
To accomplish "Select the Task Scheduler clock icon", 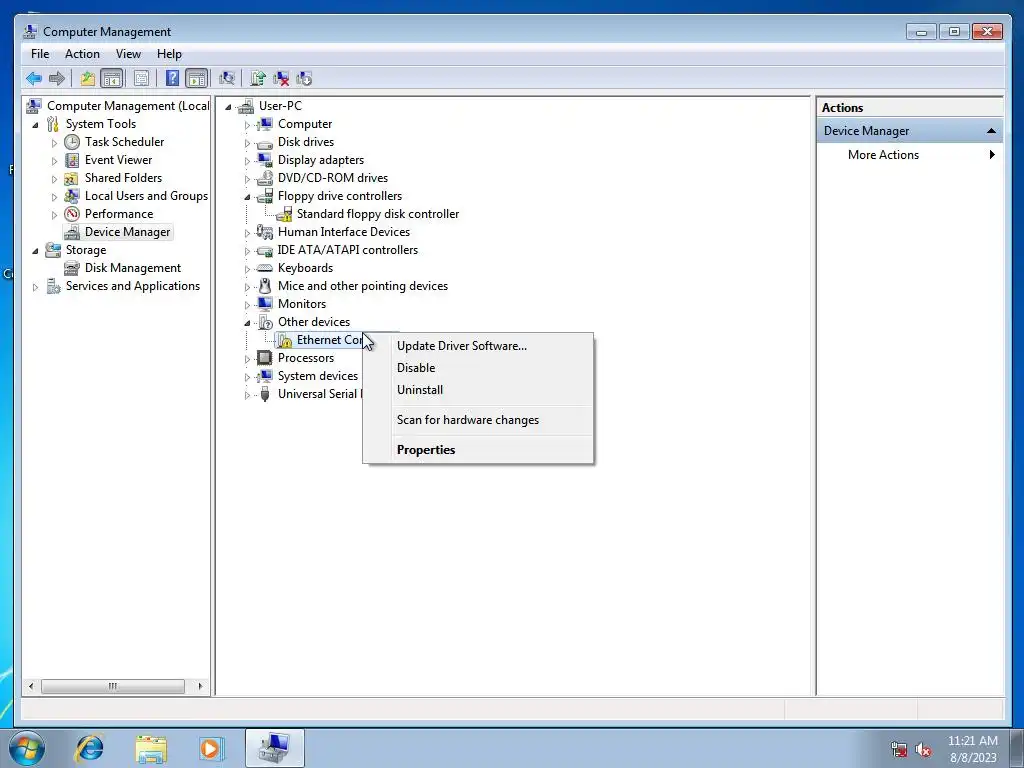I will [72, 142].
